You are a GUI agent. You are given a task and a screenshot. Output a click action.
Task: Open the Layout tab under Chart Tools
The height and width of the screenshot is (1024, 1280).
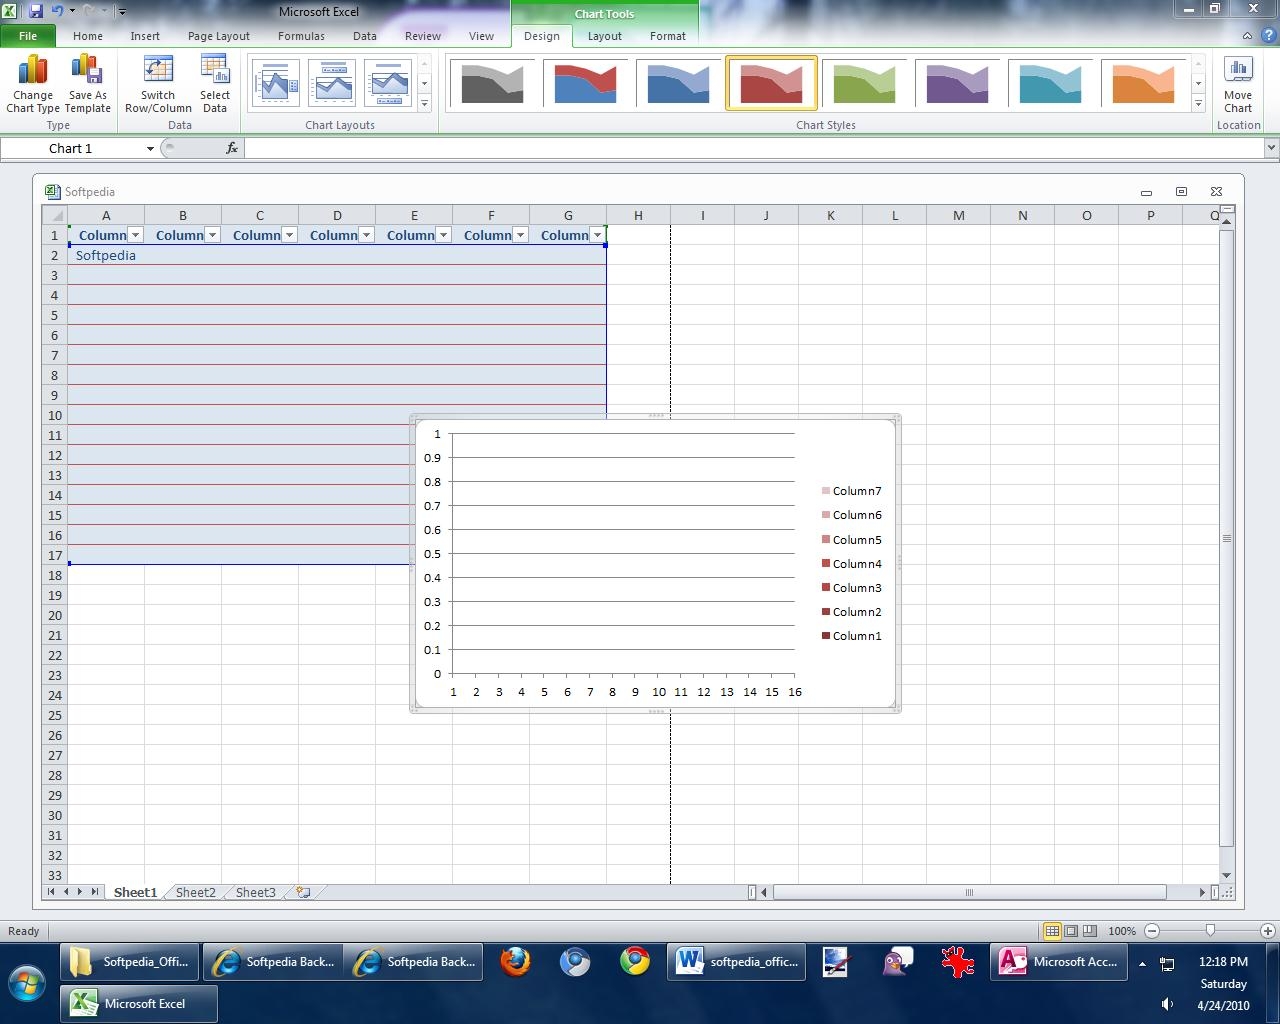point(604,36)
